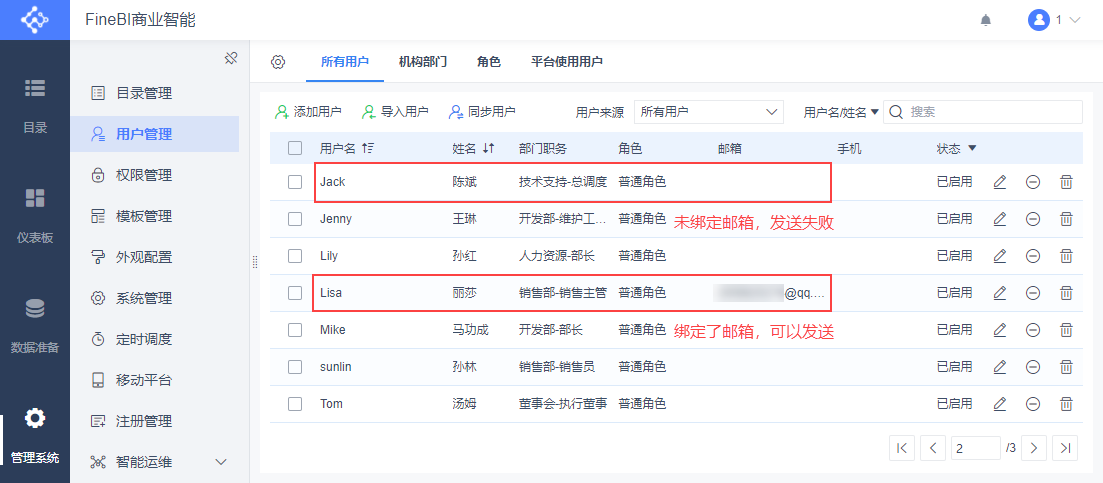This screenshot has width=1103, height=483.
Task: Check the select-all checkbox in the table header
Action: (295, 149)
